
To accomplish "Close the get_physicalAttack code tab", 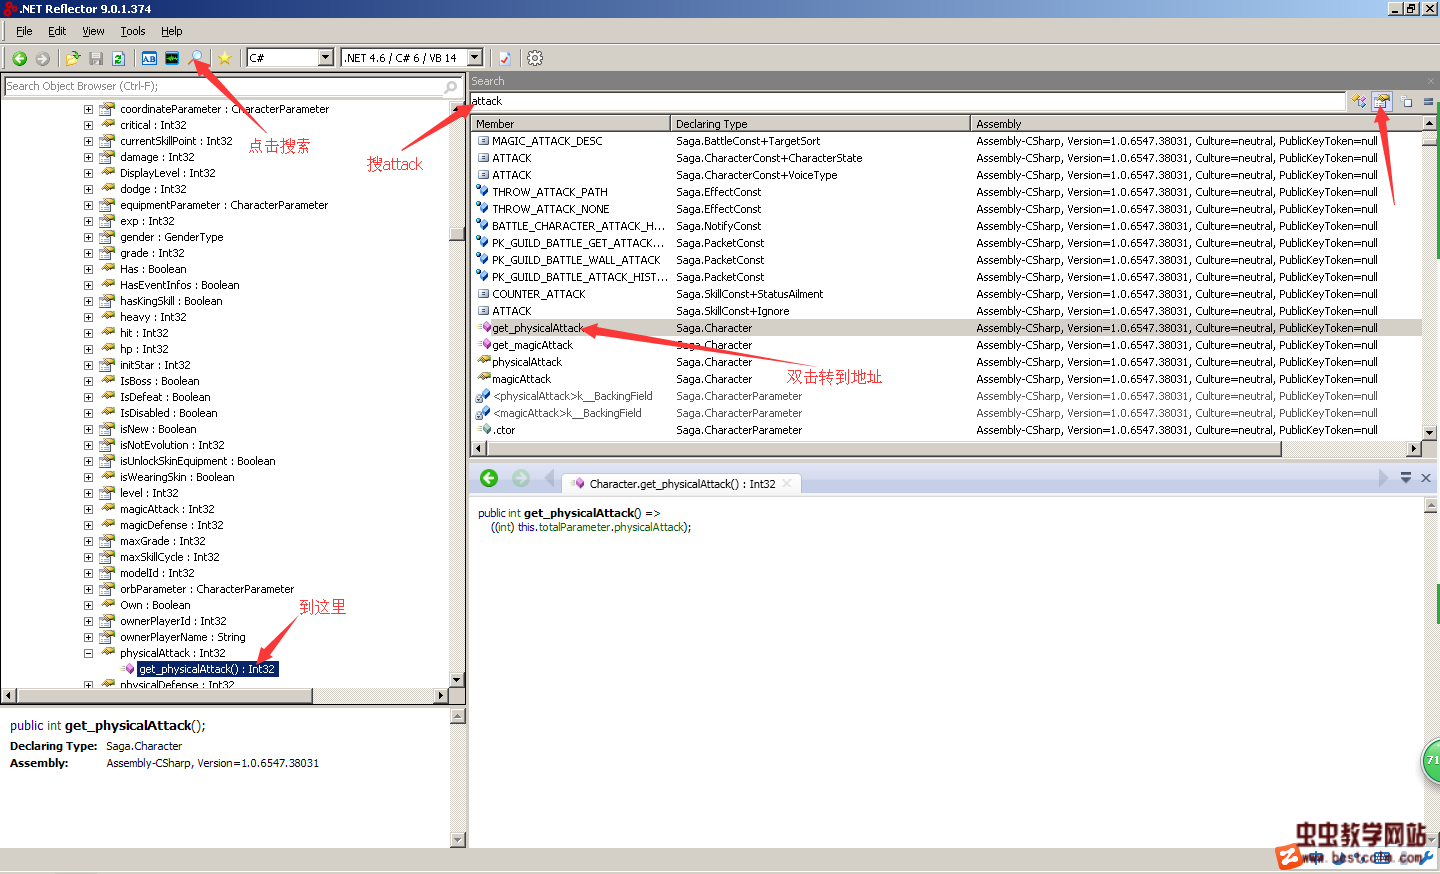I will [x=787, y=484].
